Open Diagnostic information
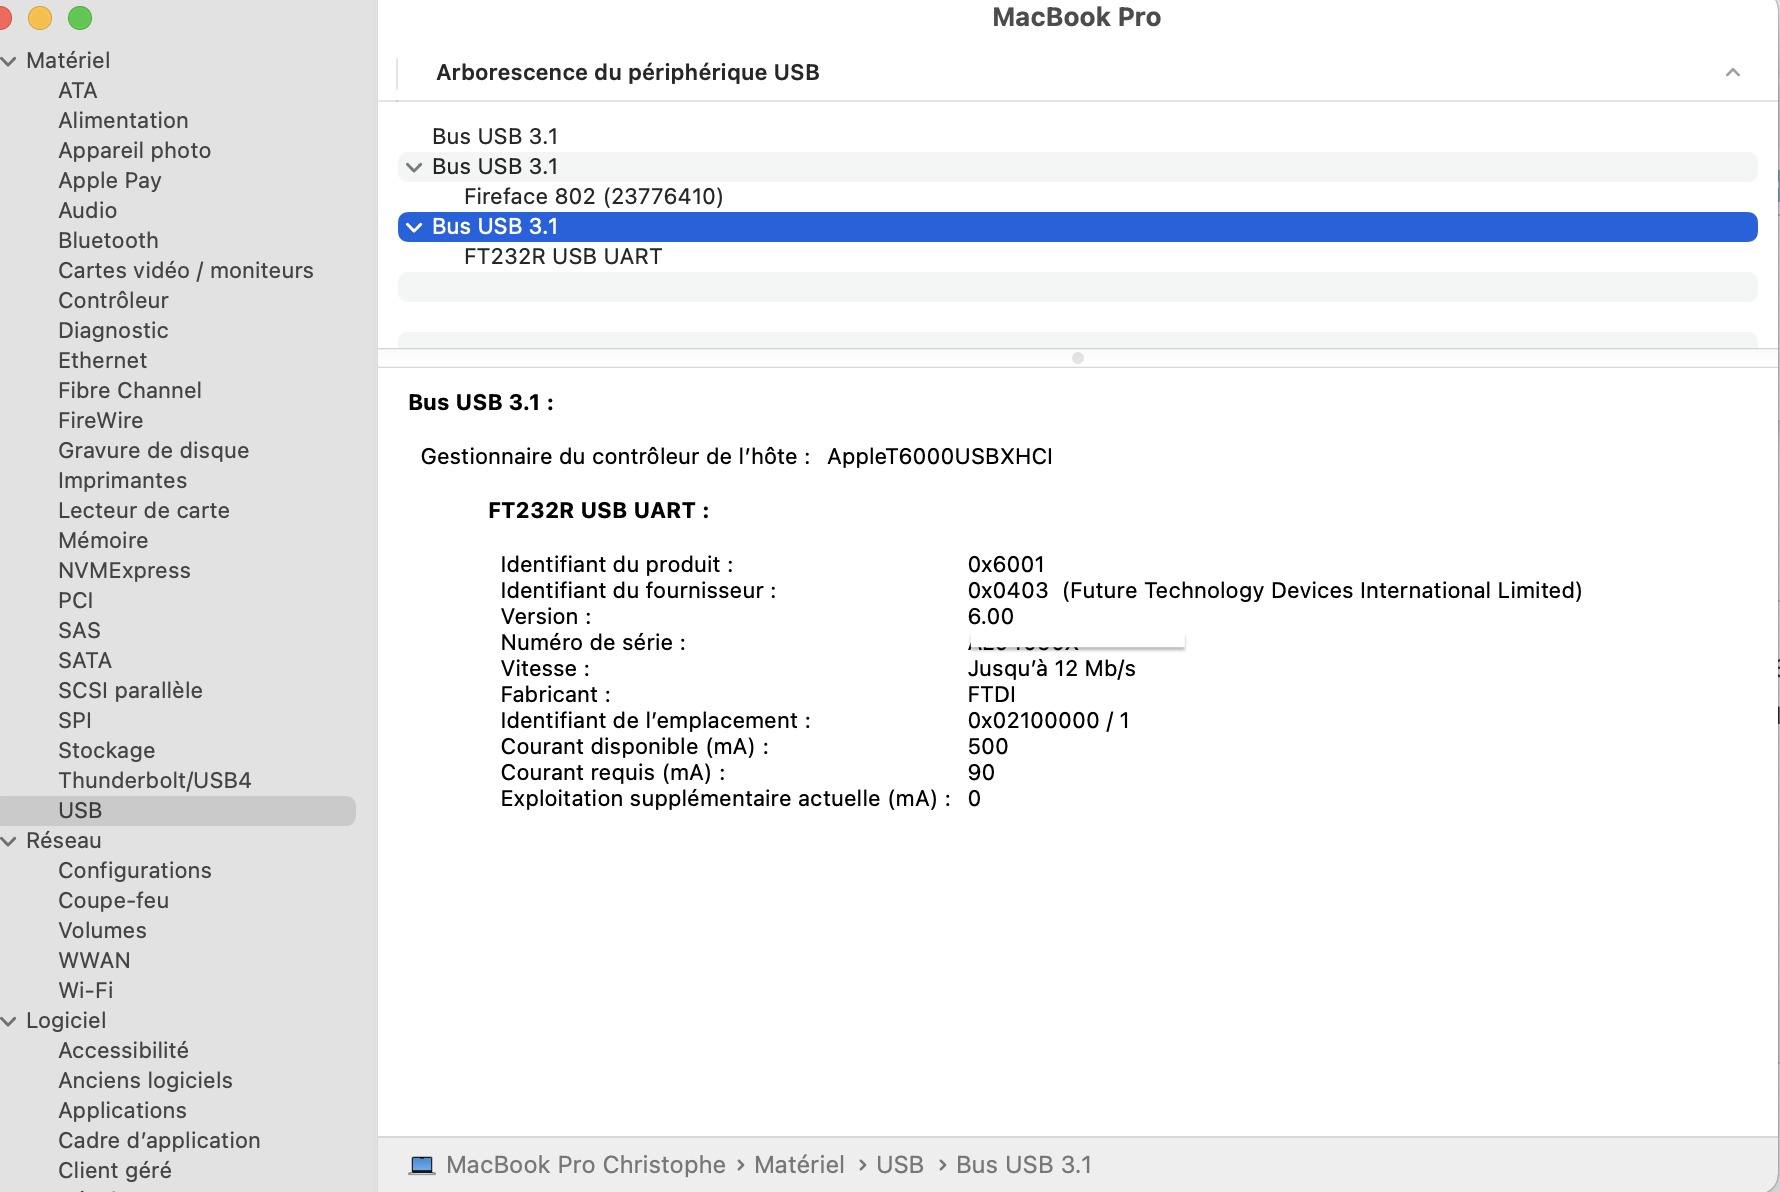The image size is (1780, 1192). pyautogui.click(x=113, y=331)
